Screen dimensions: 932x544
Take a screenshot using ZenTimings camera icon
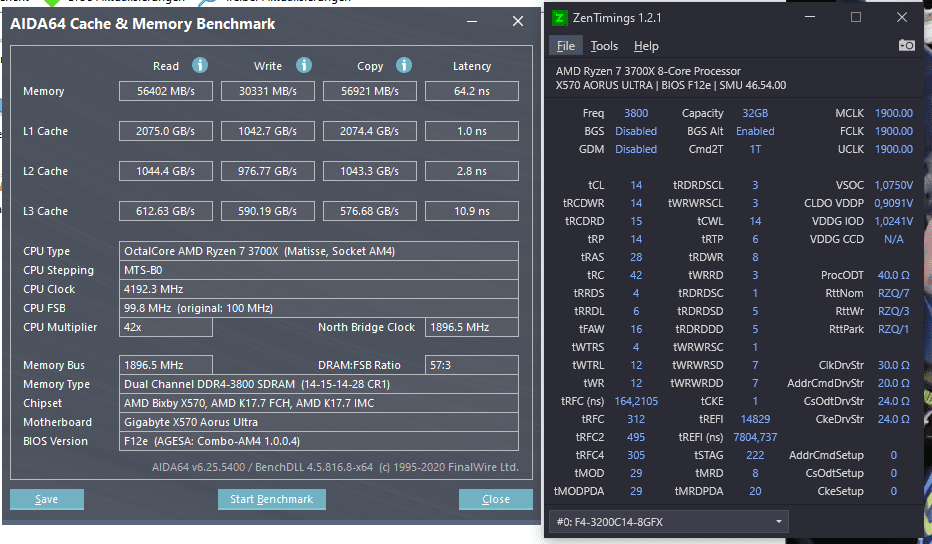click(906, 45)
